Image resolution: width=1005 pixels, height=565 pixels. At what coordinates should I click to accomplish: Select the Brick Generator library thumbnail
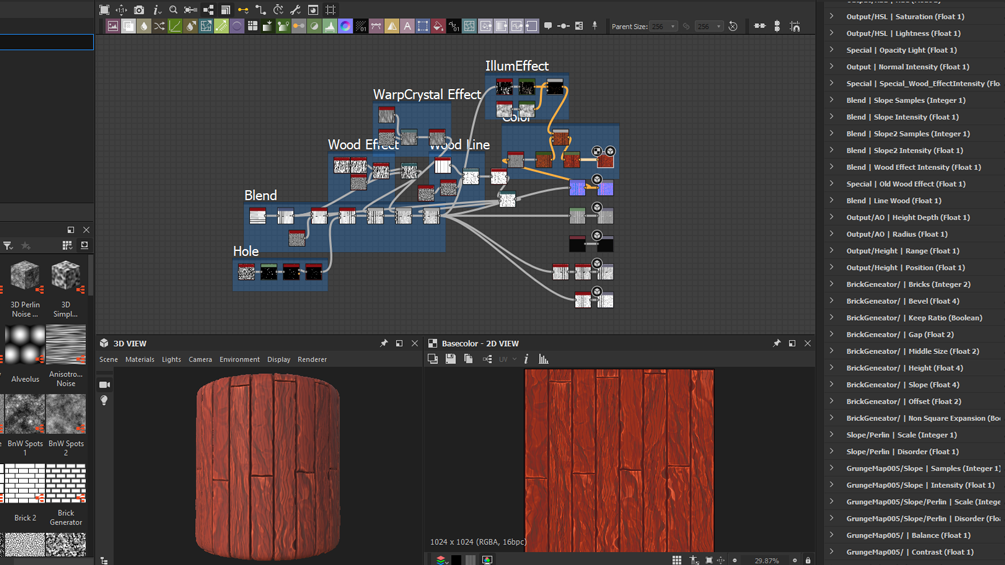66,484
